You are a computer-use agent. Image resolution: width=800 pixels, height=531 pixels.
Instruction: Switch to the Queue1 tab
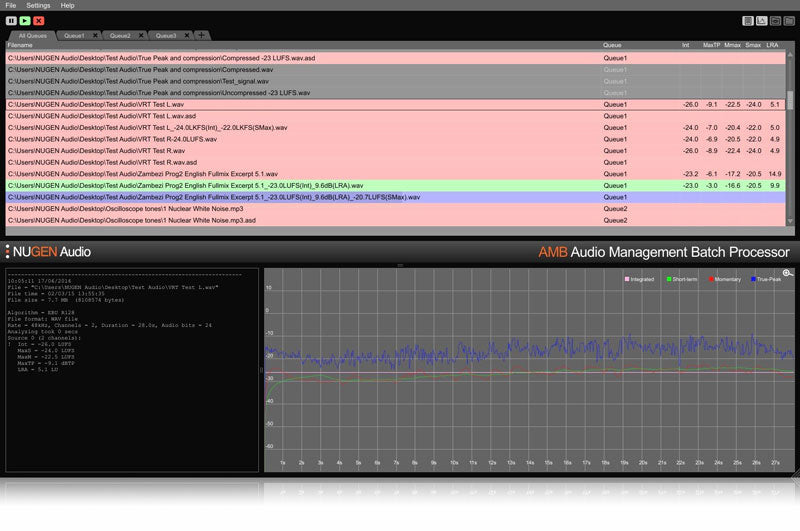click(74, 36)
